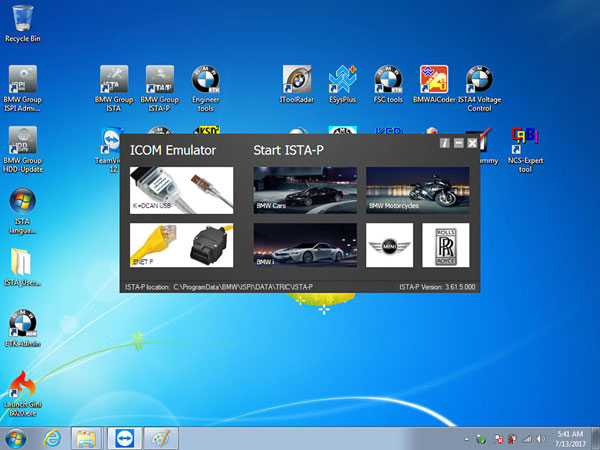
Task: Select the BMWAiCoder desktop icon
Action: pos(434,84)
